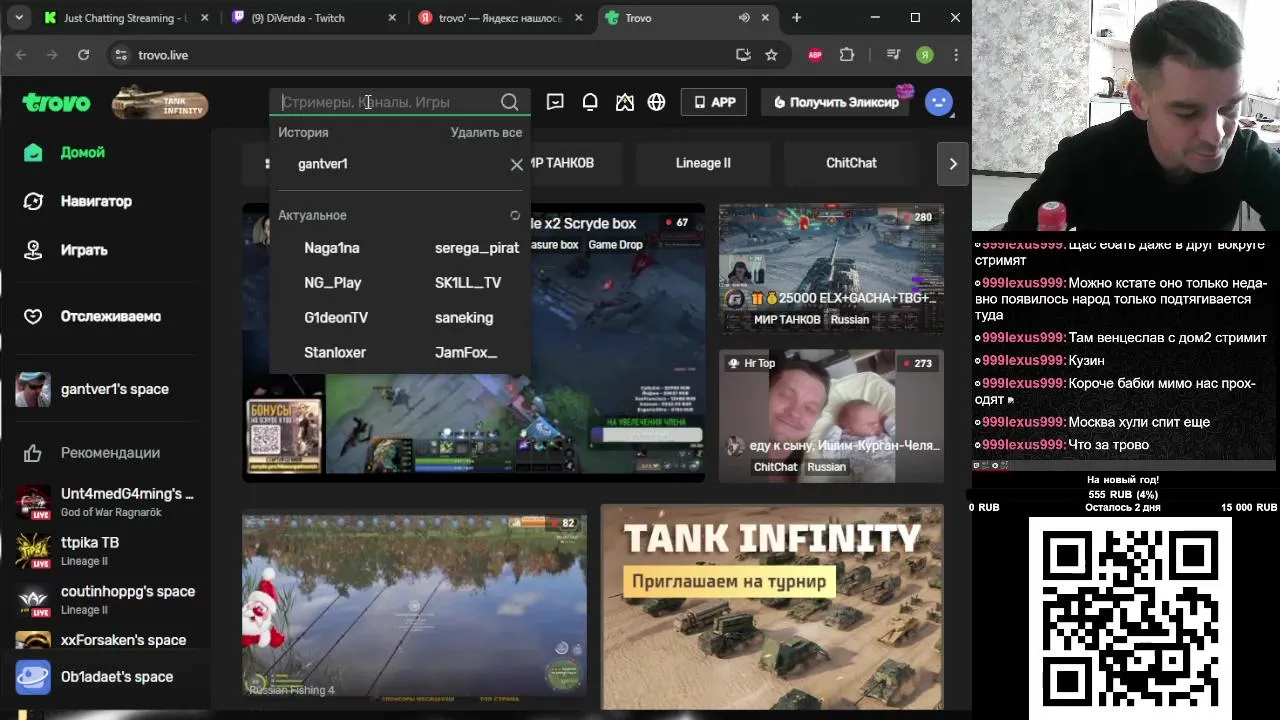
Task: Click the Game Drop tag on featured stream
Action: tap(615, 245)
